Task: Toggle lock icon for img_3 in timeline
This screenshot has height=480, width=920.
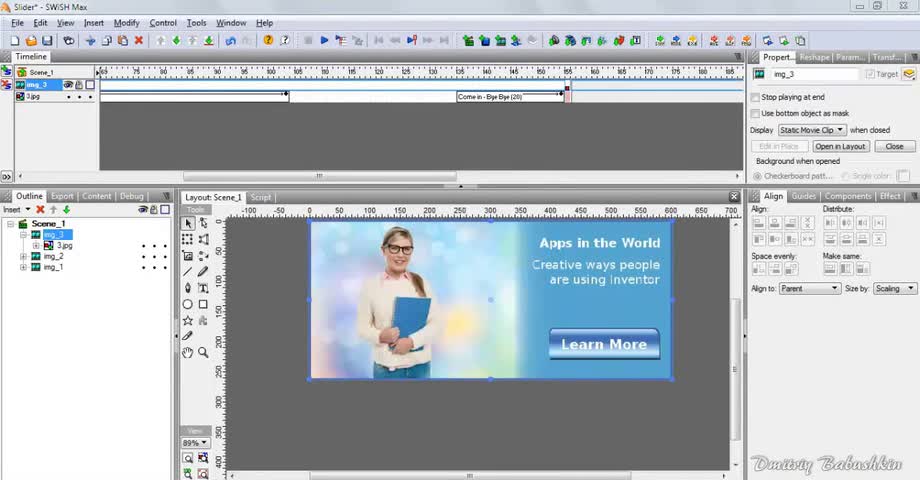Action: point(79,84)
